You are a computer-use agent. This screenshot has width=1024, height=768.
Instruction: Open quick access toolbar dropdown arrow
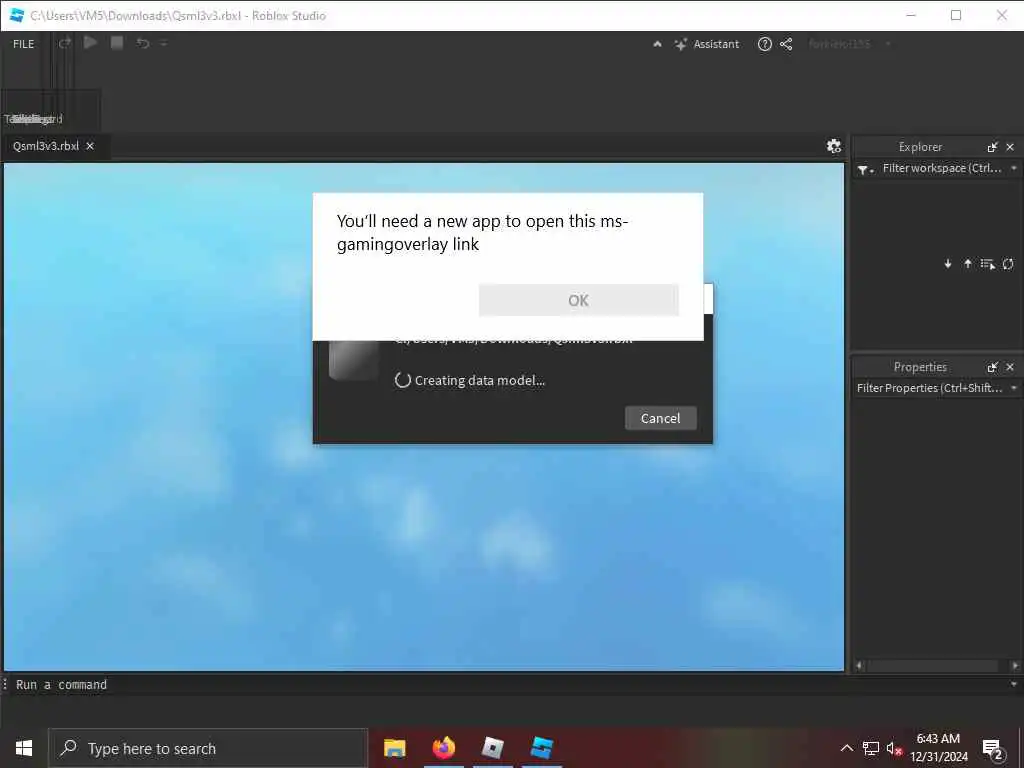[x=163, y=44]
